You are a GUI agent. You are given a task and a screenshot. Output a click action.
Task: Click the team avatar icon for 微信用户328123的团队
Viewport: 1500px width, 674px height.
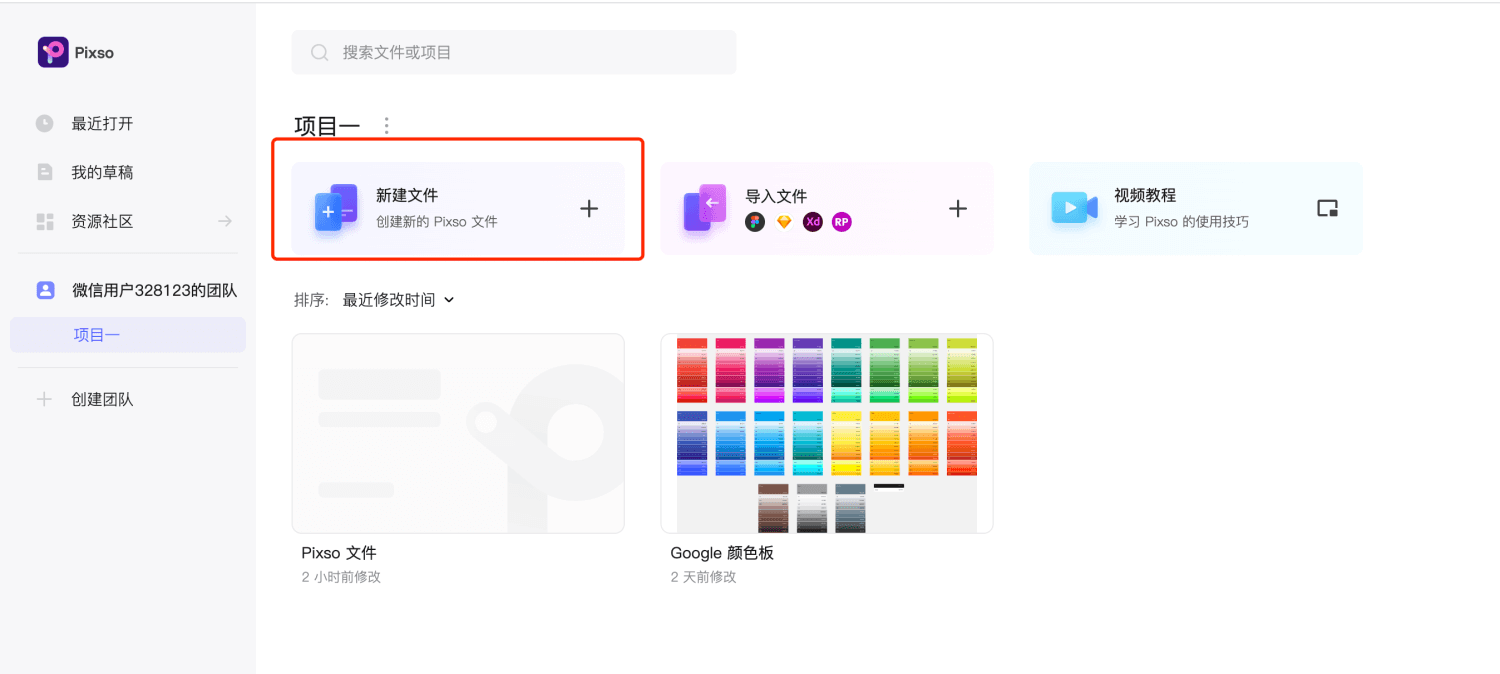click(45, 290)
